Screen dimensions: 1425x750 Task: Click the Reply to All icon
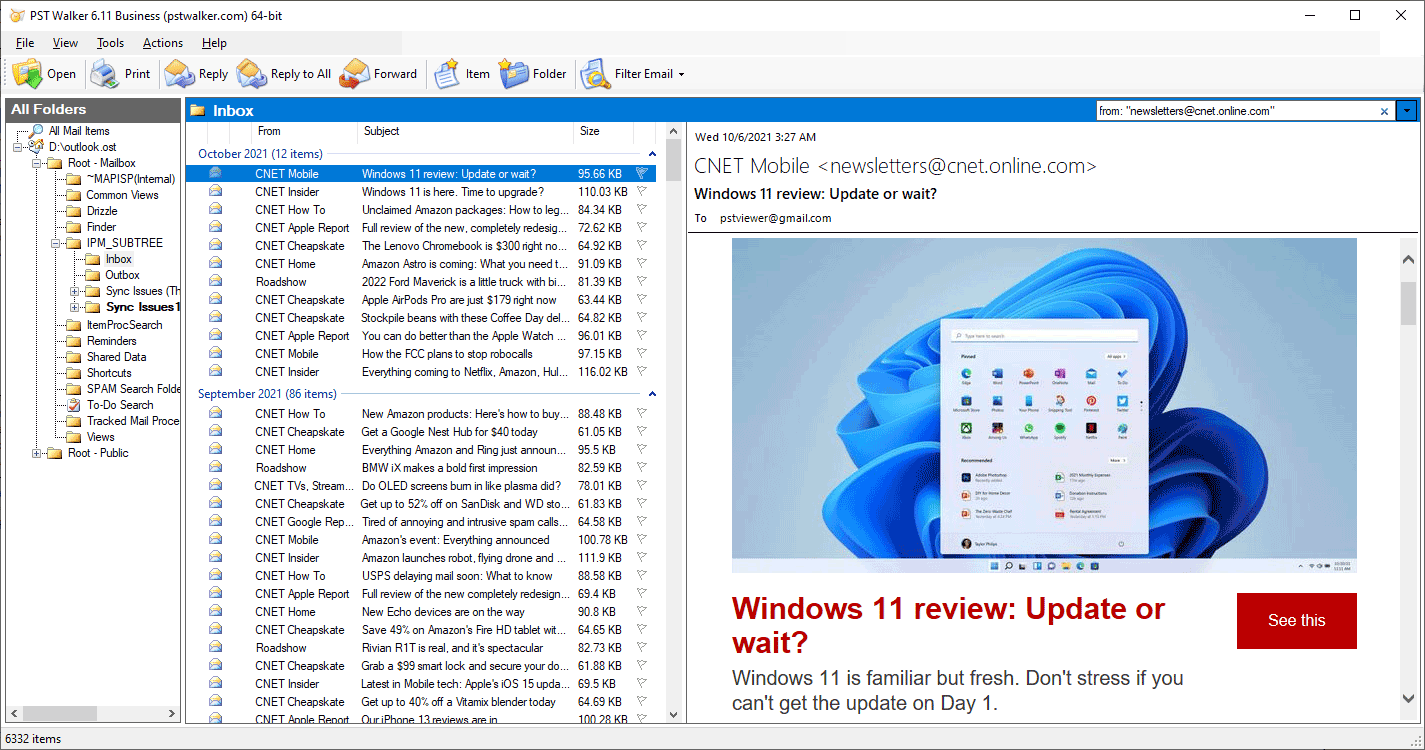coord(251,74)
